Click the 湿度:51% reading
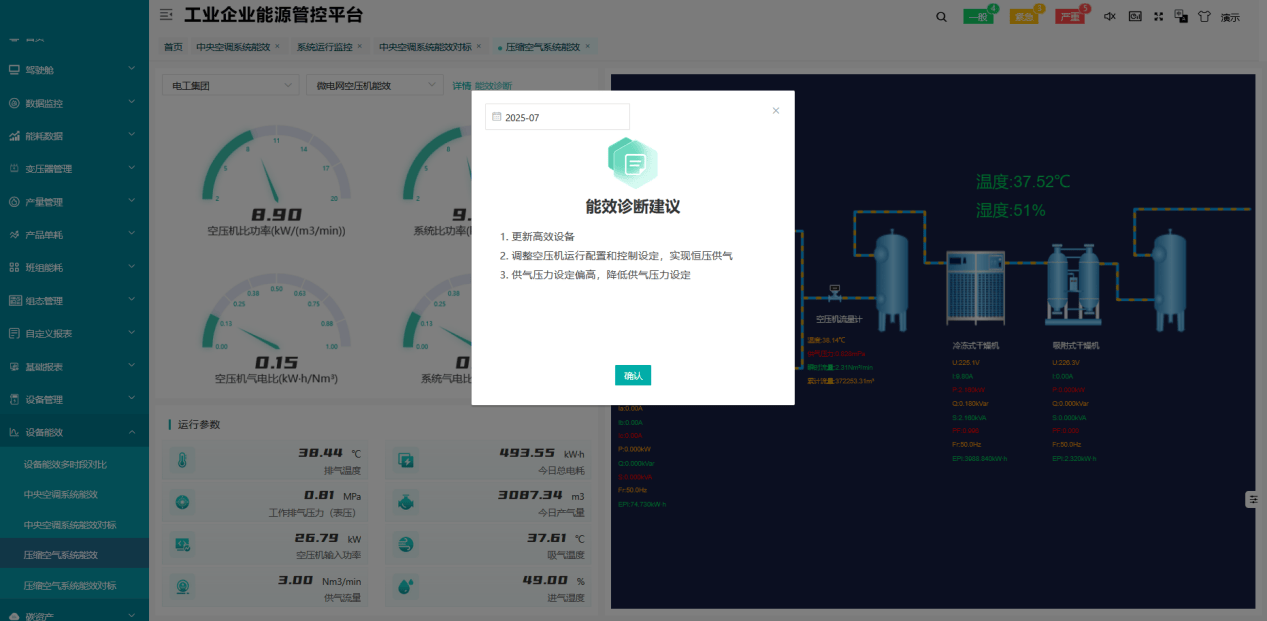1267x621 pixels. click(x=1010, y=210)
